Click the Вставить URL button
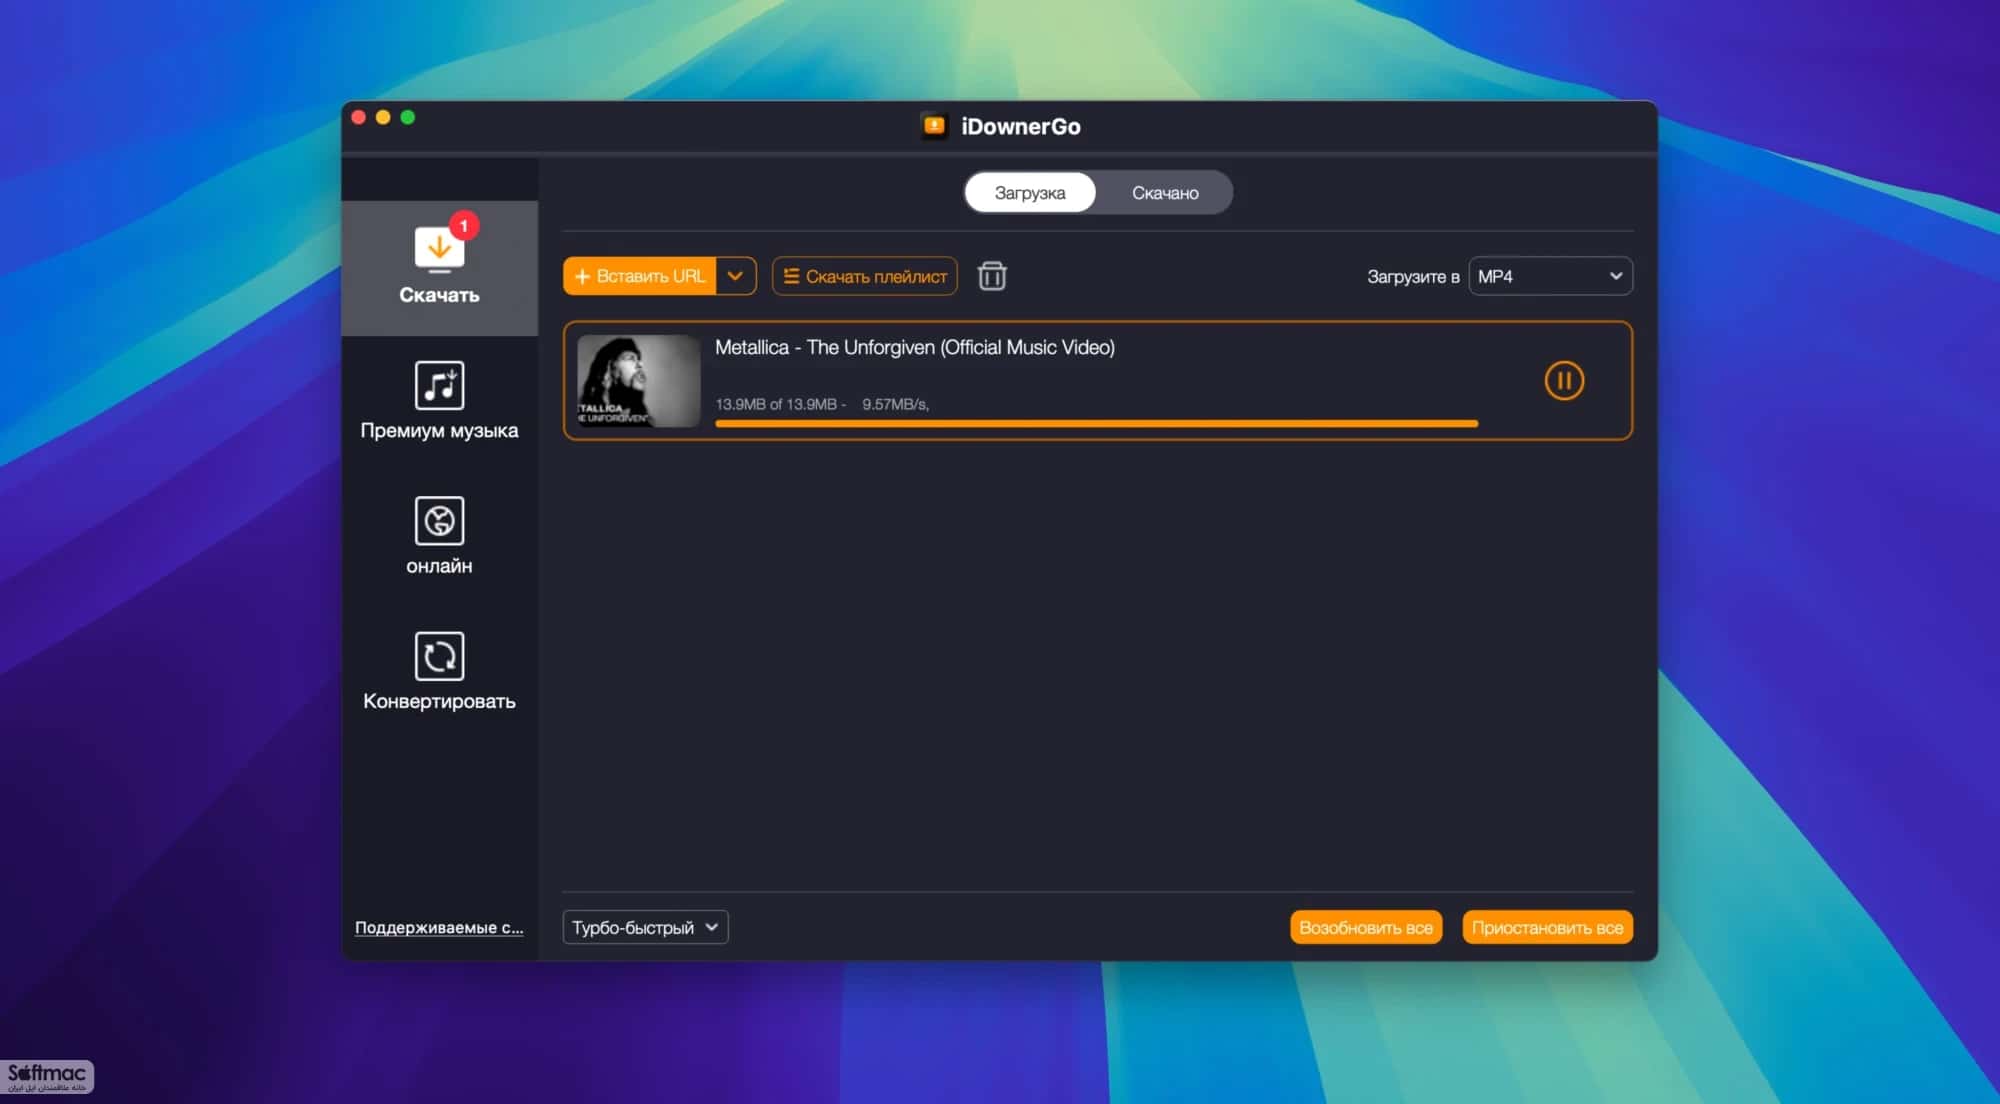The width and height of the screenshot is (2000, 1104). 640,276
